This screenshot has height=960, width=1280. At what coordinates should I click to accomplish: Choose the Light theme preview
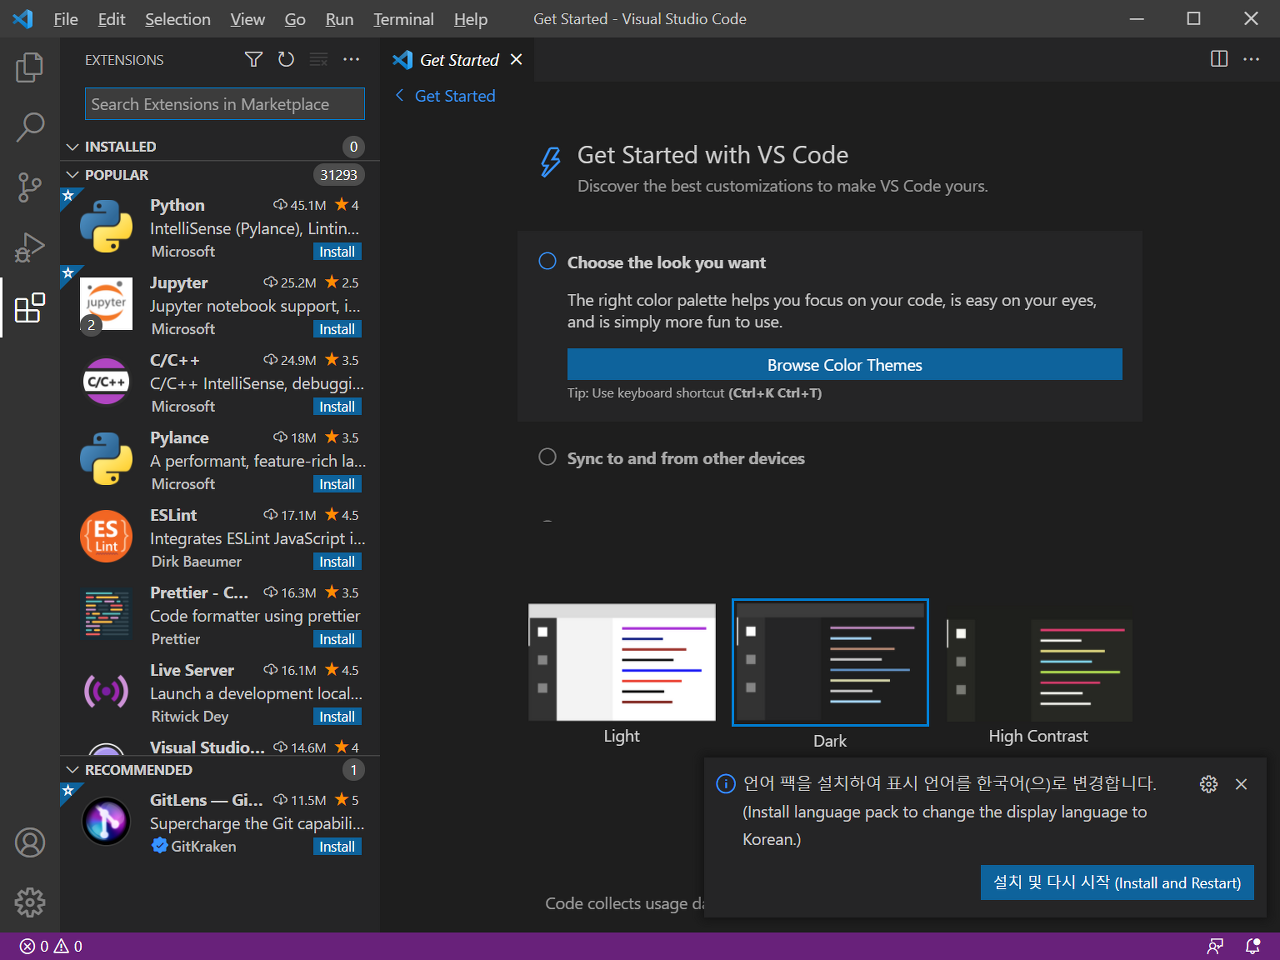(x=622, y=662)
